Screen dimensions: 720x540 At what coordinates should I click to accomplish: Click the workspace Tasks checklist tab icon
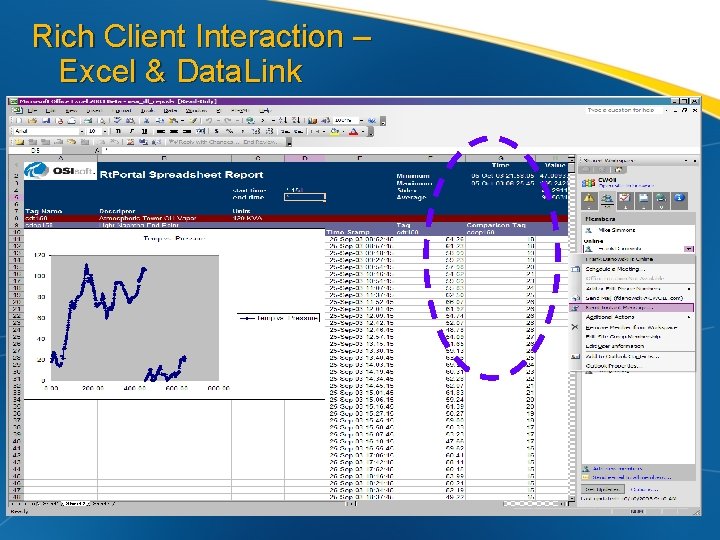click(624, 200)
